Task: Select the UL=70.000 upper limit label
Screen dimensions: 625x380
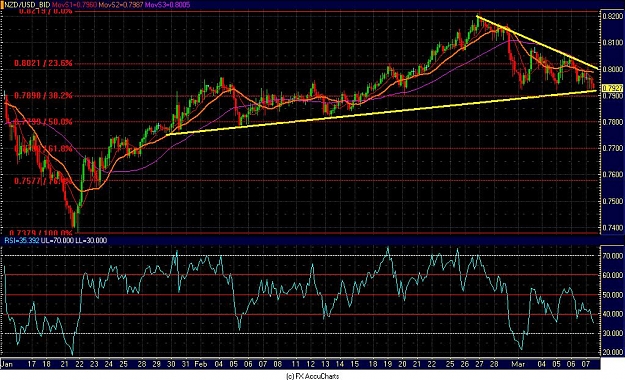Action: point(56,240)
